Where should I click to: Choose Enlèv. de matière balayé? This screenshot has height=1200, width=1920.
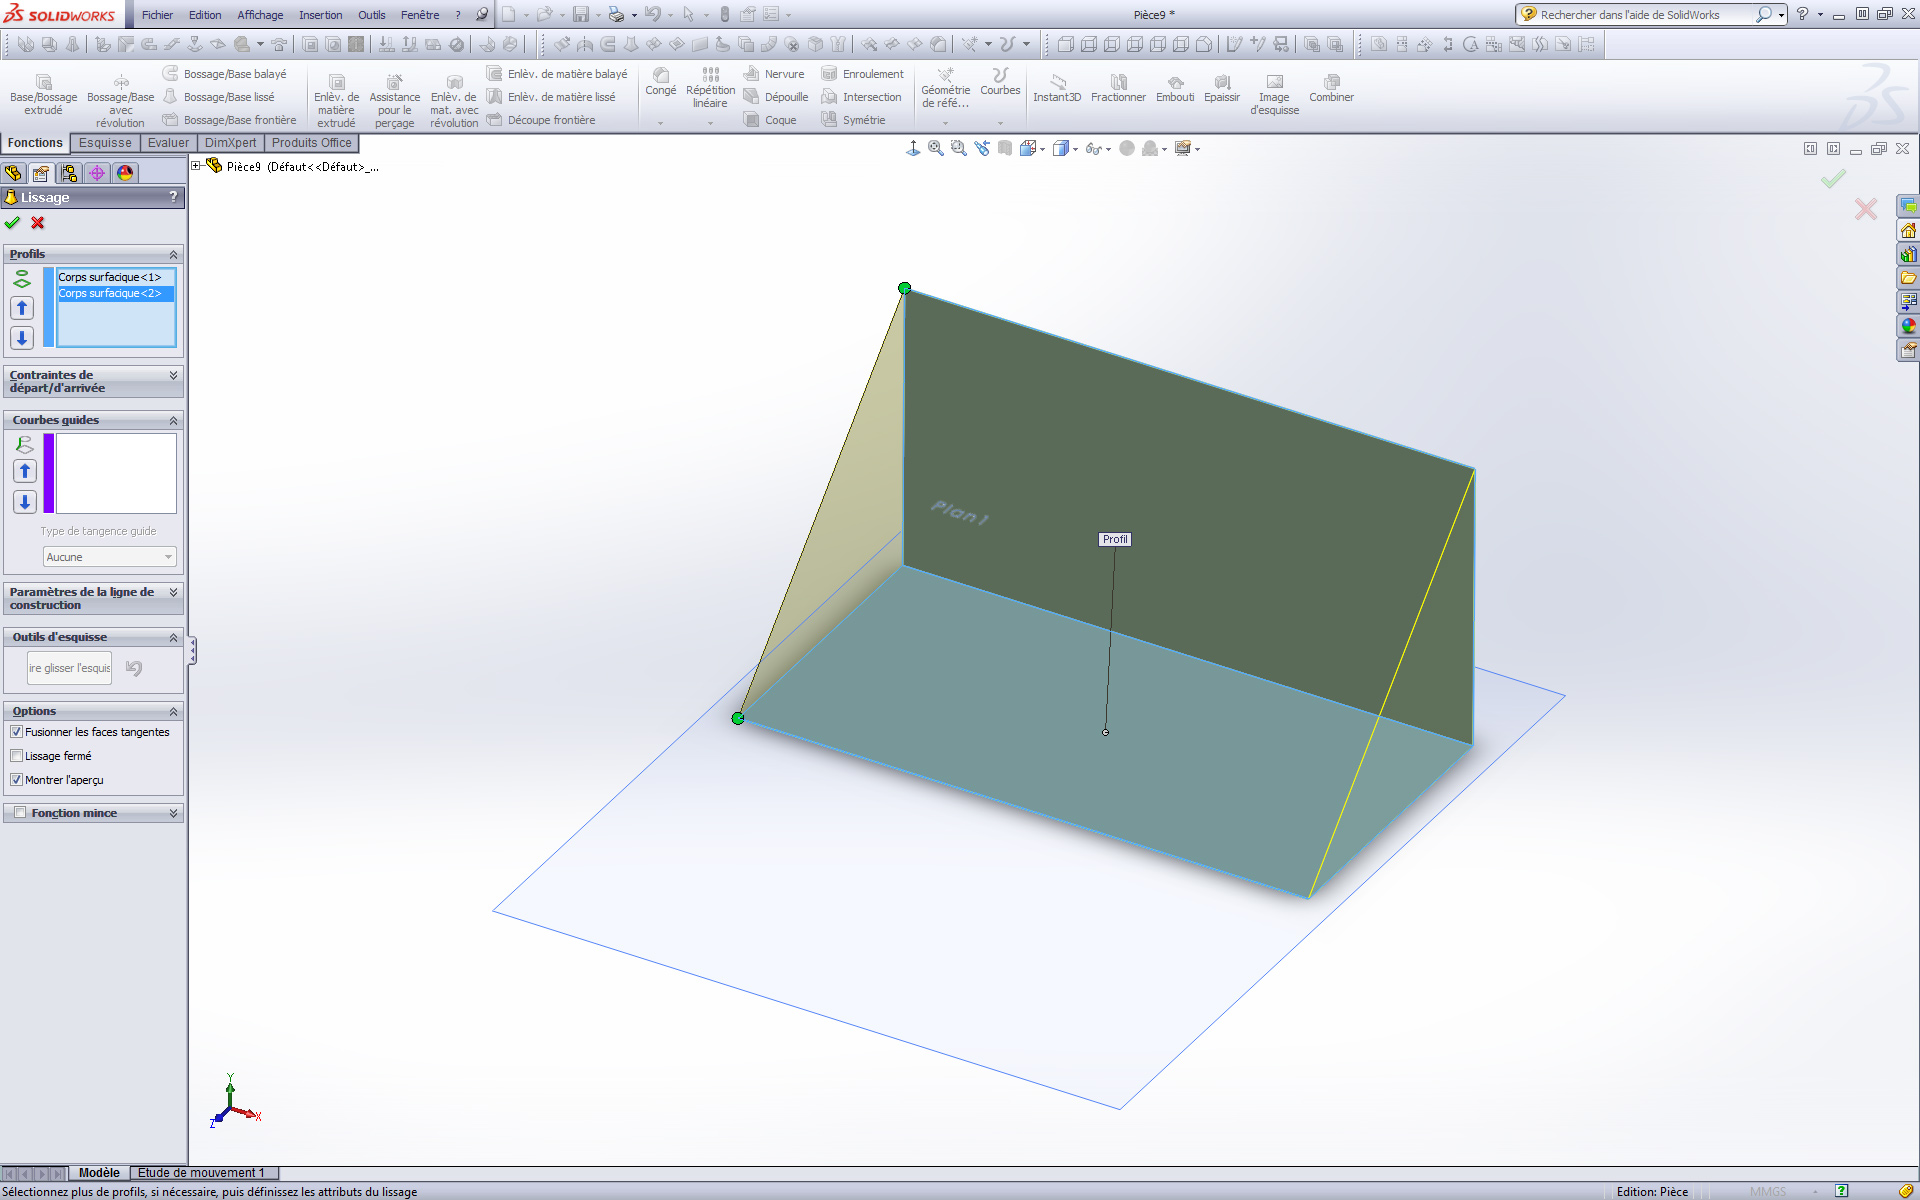[557, 74]
